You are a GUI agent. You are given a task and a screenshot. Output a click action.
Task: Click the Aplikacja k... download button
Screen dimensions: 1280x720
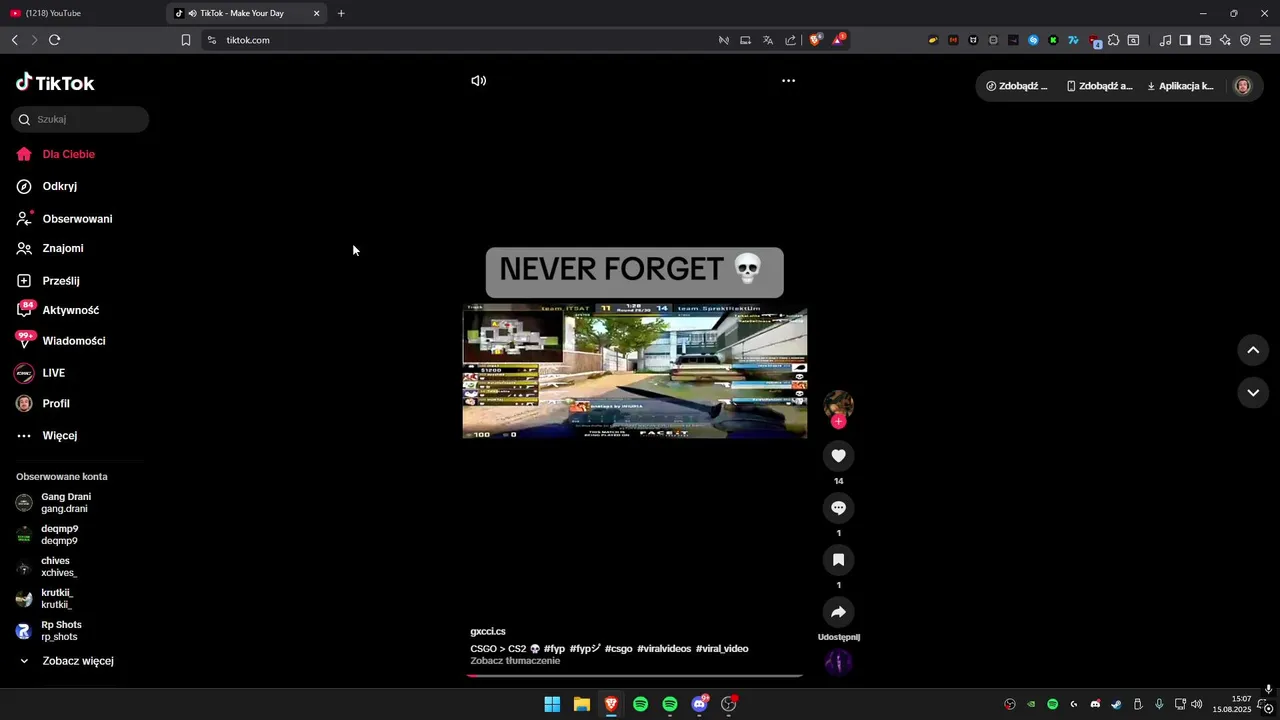1180,86
